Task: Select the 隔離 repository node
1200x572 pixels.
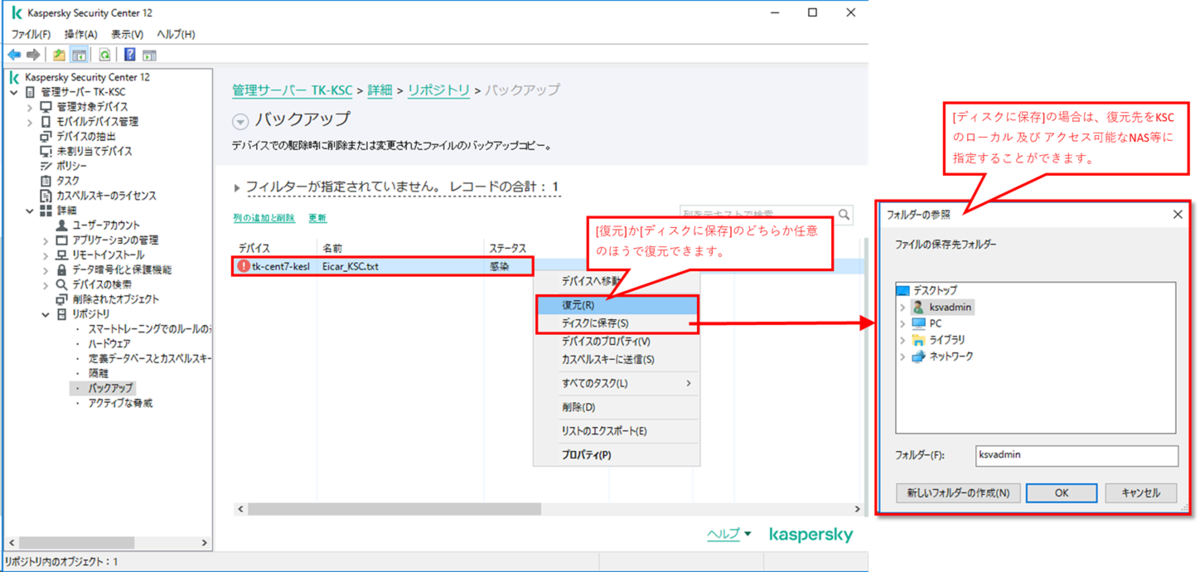Action: click(x=98, y=373)
